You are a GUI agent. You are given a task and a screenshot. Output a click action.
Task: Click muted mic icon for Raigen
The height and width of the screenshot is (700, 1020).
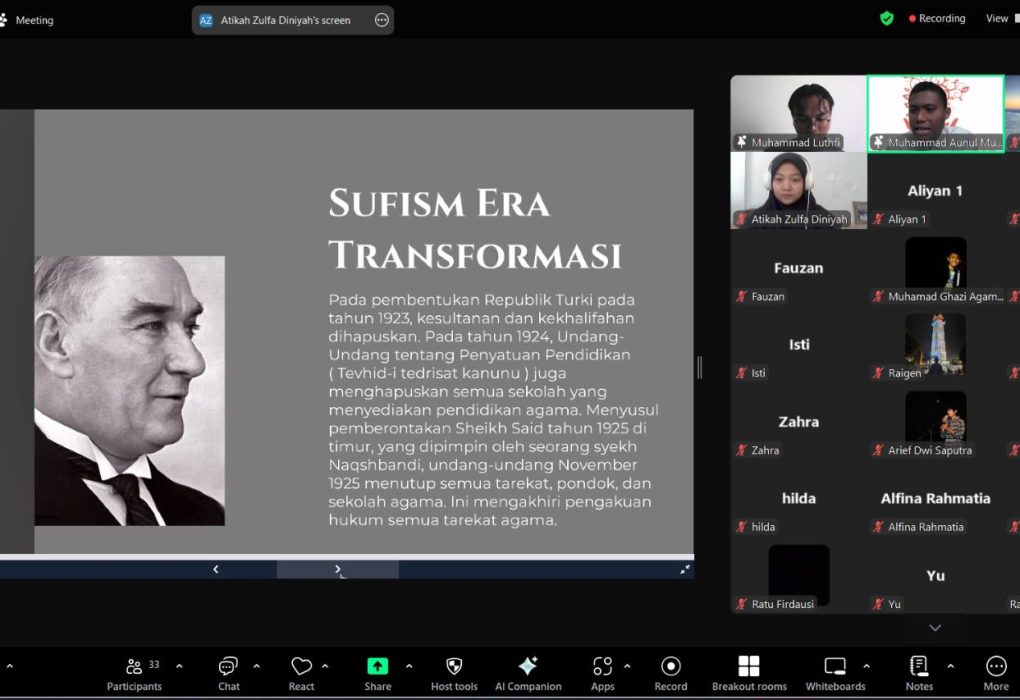[x=878, y=373]
